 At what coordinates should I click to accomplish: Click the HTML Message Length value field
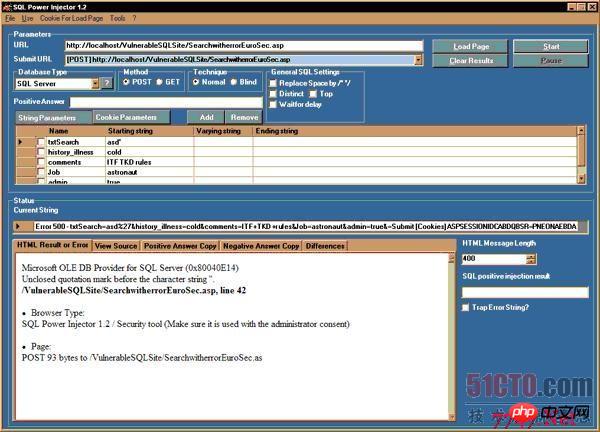(x=494, y=259)
